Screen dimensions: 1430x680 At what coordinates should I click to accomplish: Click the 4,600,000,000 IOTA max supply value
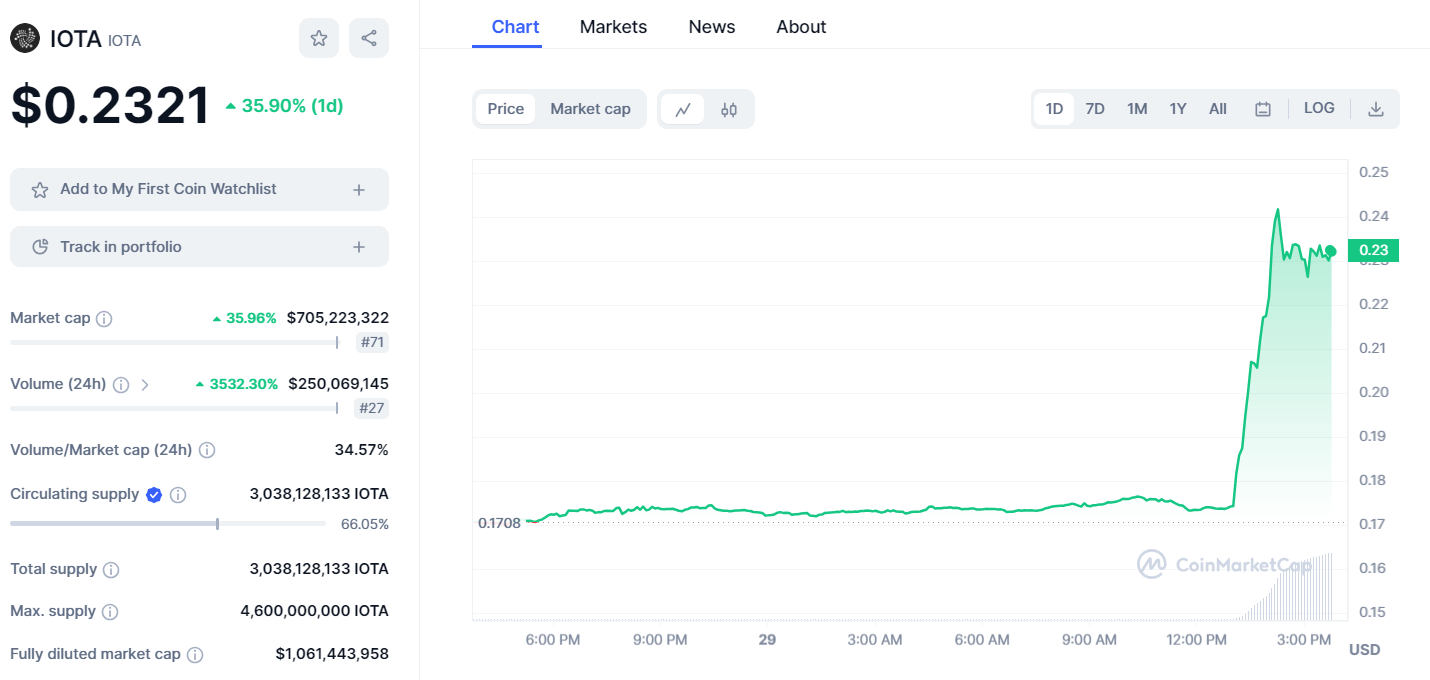pos(315,611)
